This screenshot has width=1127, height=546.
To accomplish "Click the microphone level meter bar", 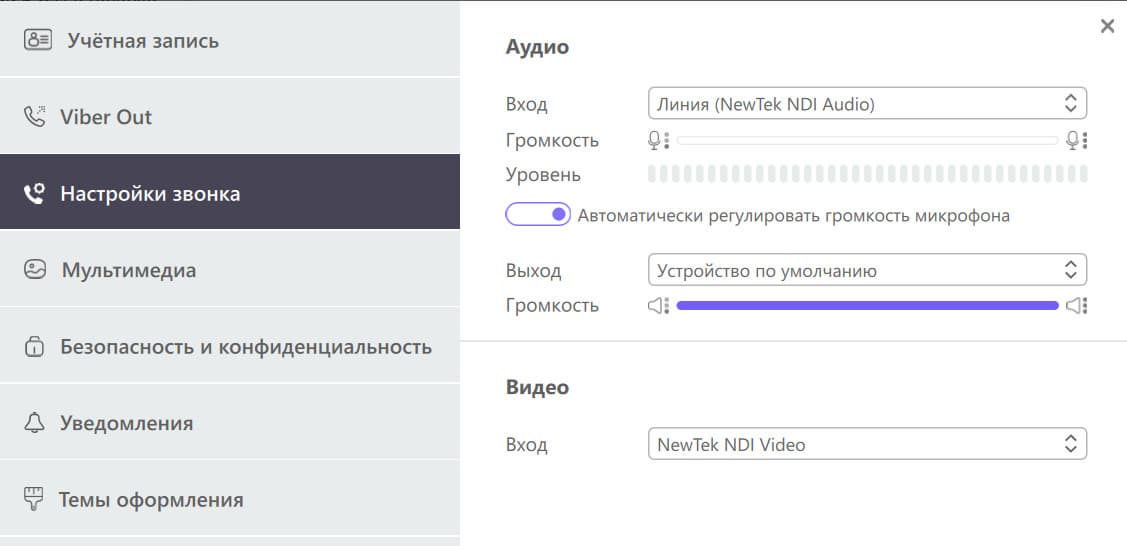I will [x=867, y=174].
